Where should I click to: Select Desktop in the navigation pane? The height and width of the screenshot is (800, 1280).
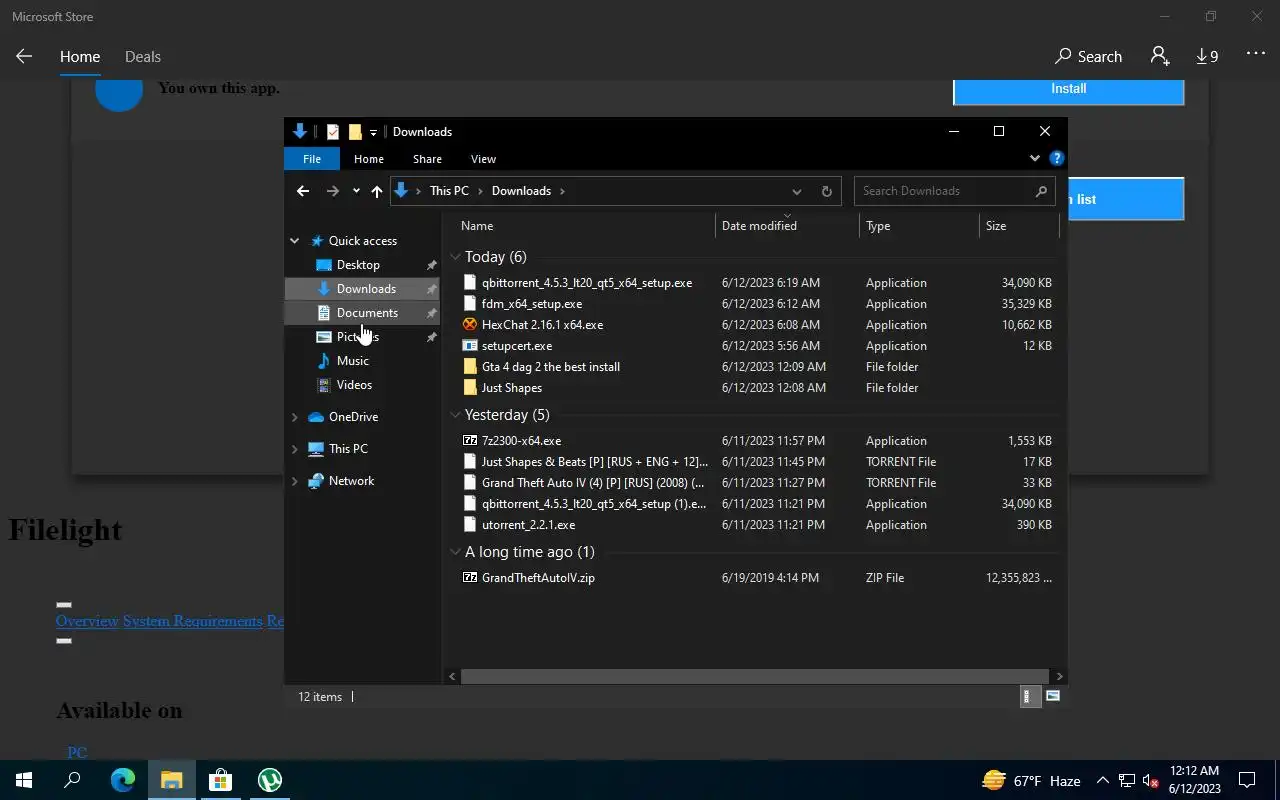[358, 265]
